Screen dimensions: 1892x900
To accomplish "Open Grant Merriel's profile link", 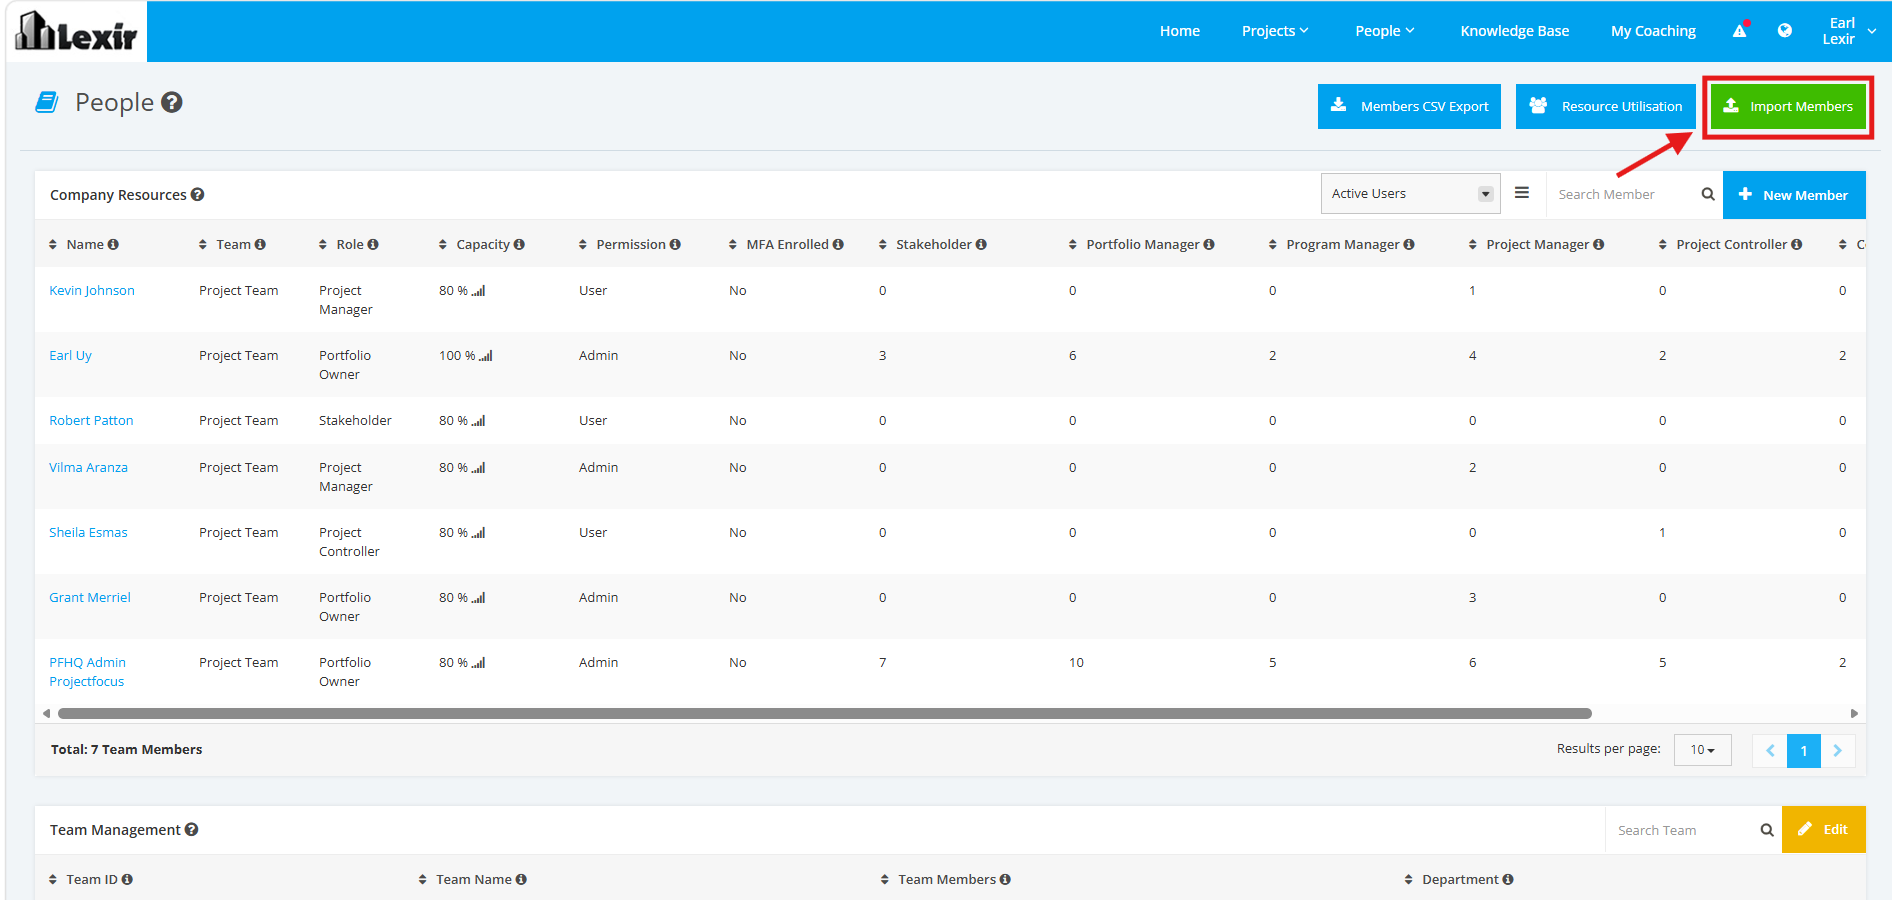I will click(x=90, y=598).
